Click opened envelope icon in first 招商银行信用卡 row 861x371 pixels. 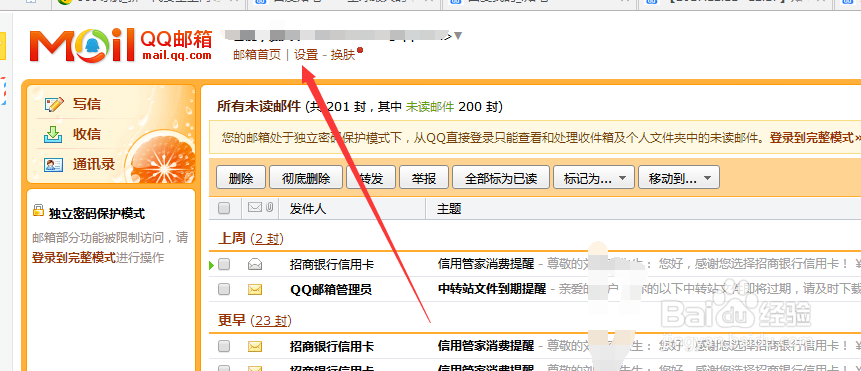point(255,265)
